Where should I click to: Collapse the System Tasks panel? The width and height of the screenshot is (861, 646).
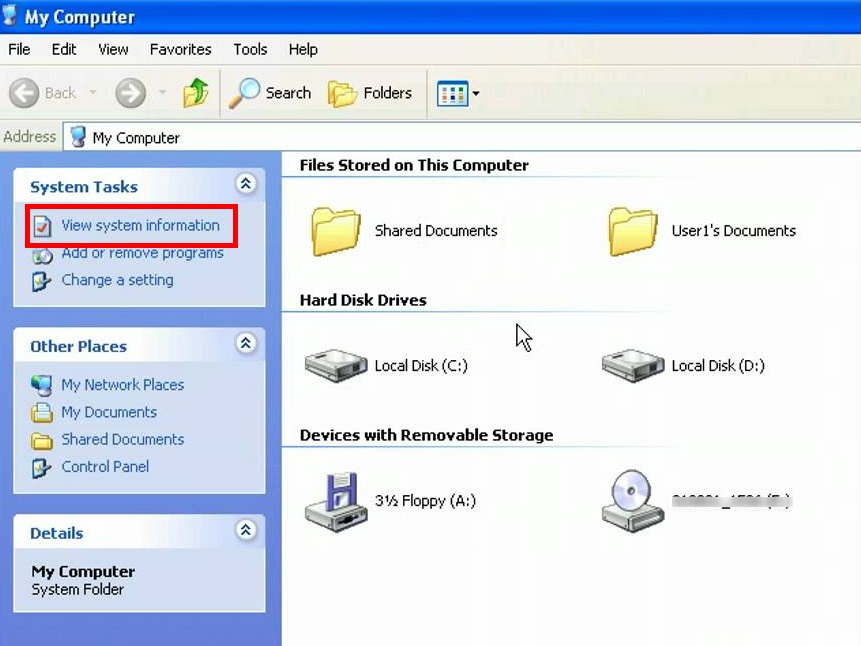tap(245, 183)
